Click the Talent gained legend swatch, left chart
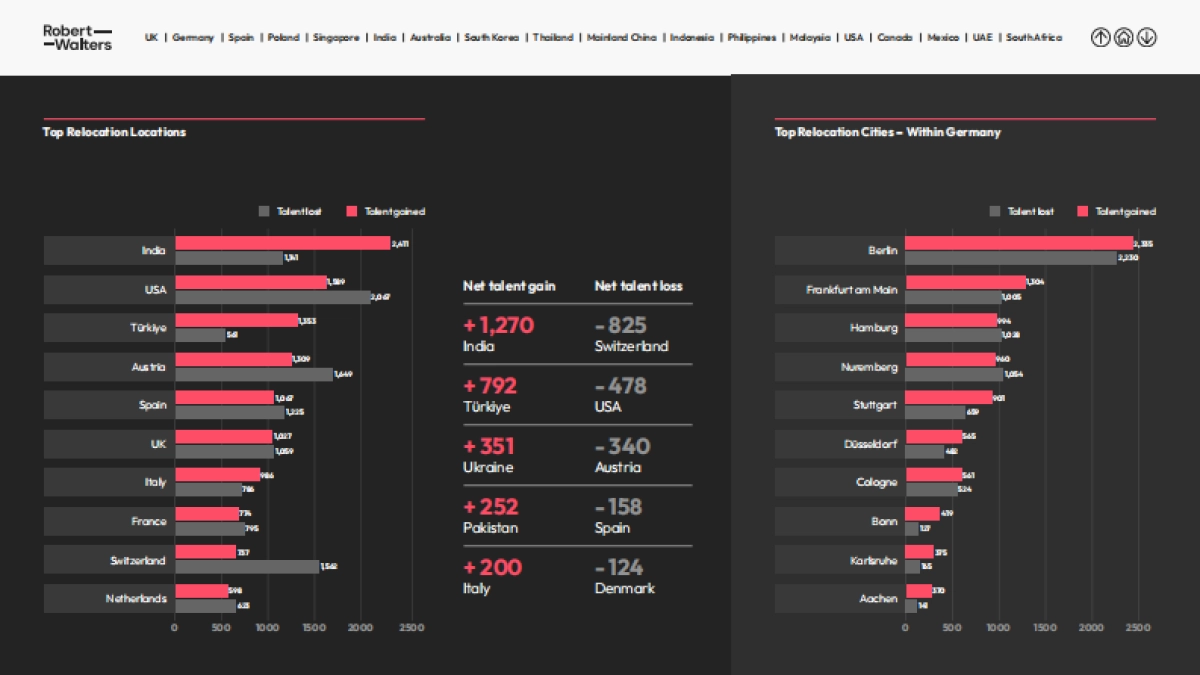Image resolution: width=1200 pixels, height=675 pixels. 352,211
